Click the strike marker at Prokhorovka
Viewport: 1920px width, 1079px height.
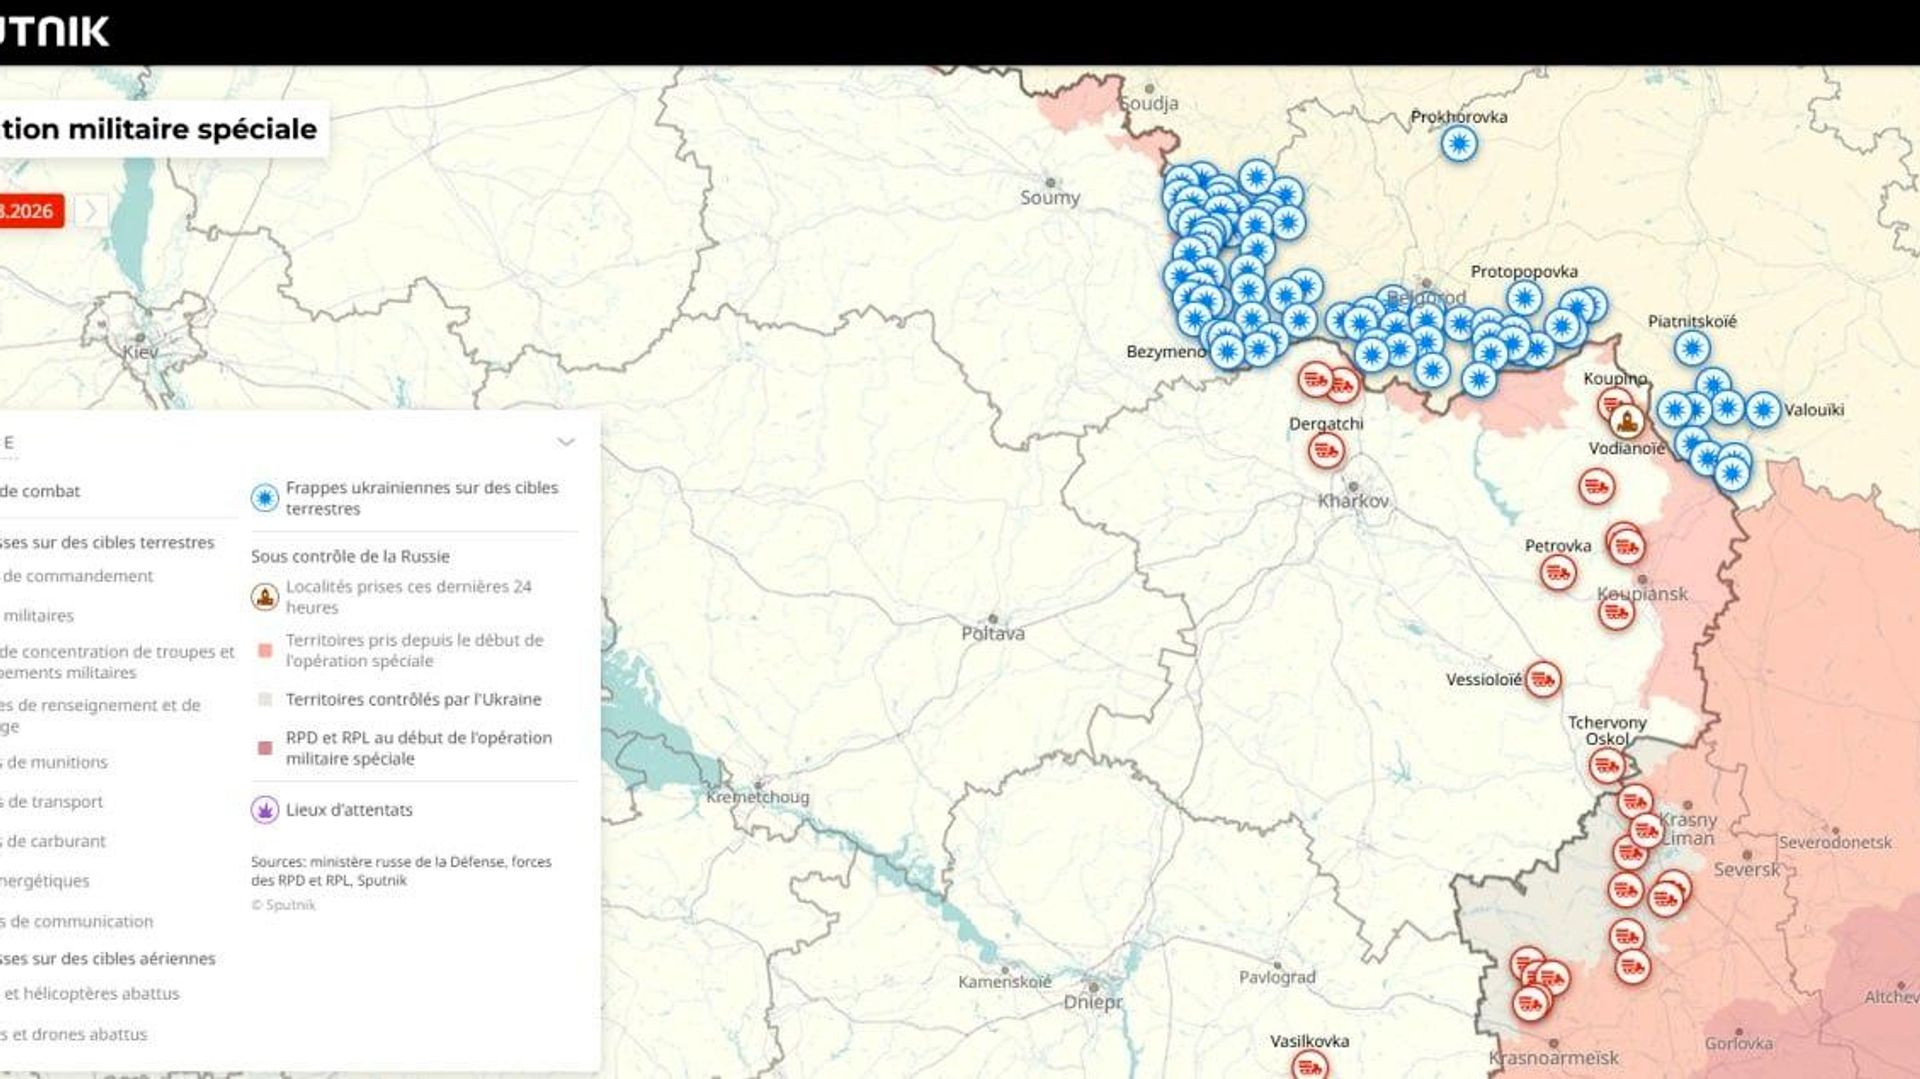click(1459, 144)
